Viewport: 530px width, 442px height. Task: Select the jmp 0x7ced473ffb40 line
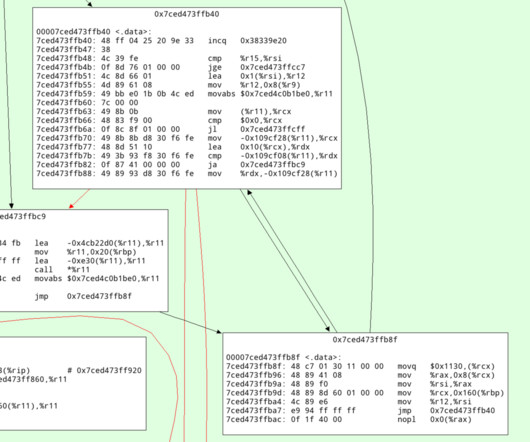click(x=361, y=410)
